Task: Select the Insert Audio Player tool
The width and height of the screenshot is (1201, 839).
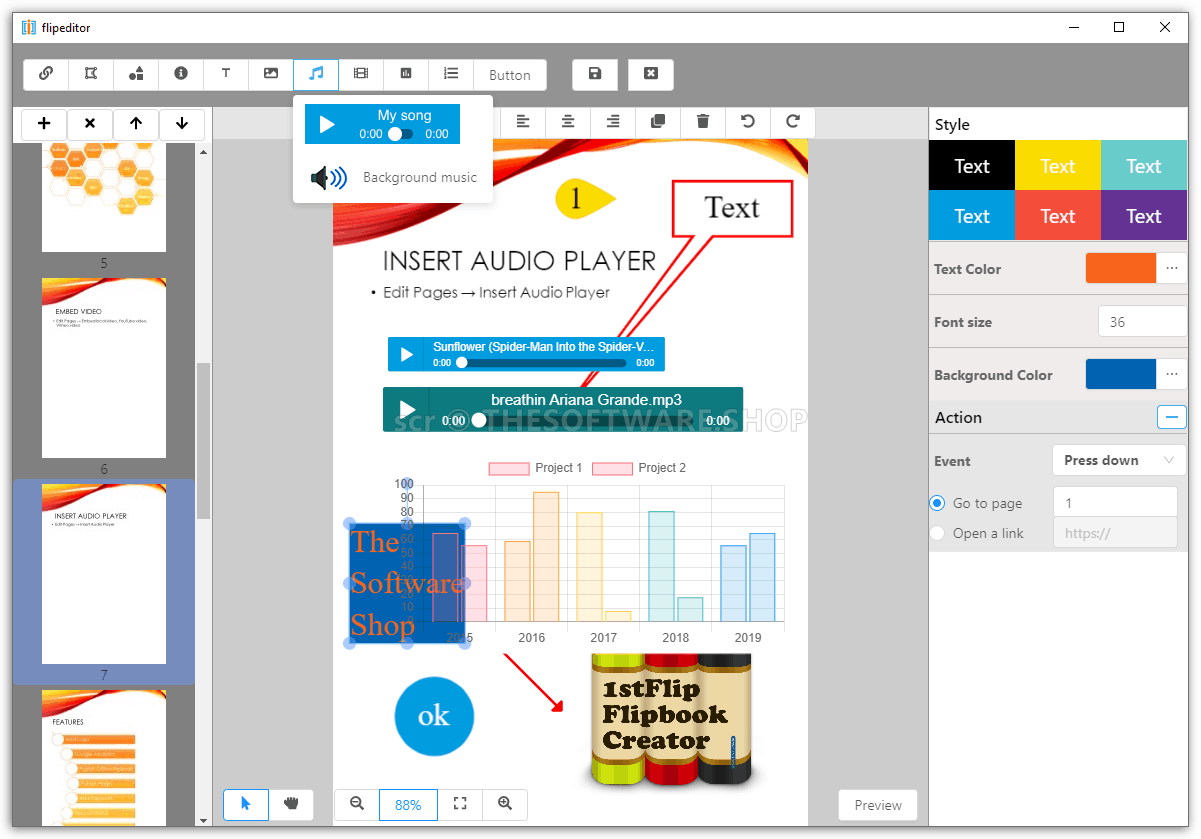Action: tap(316, 74)
